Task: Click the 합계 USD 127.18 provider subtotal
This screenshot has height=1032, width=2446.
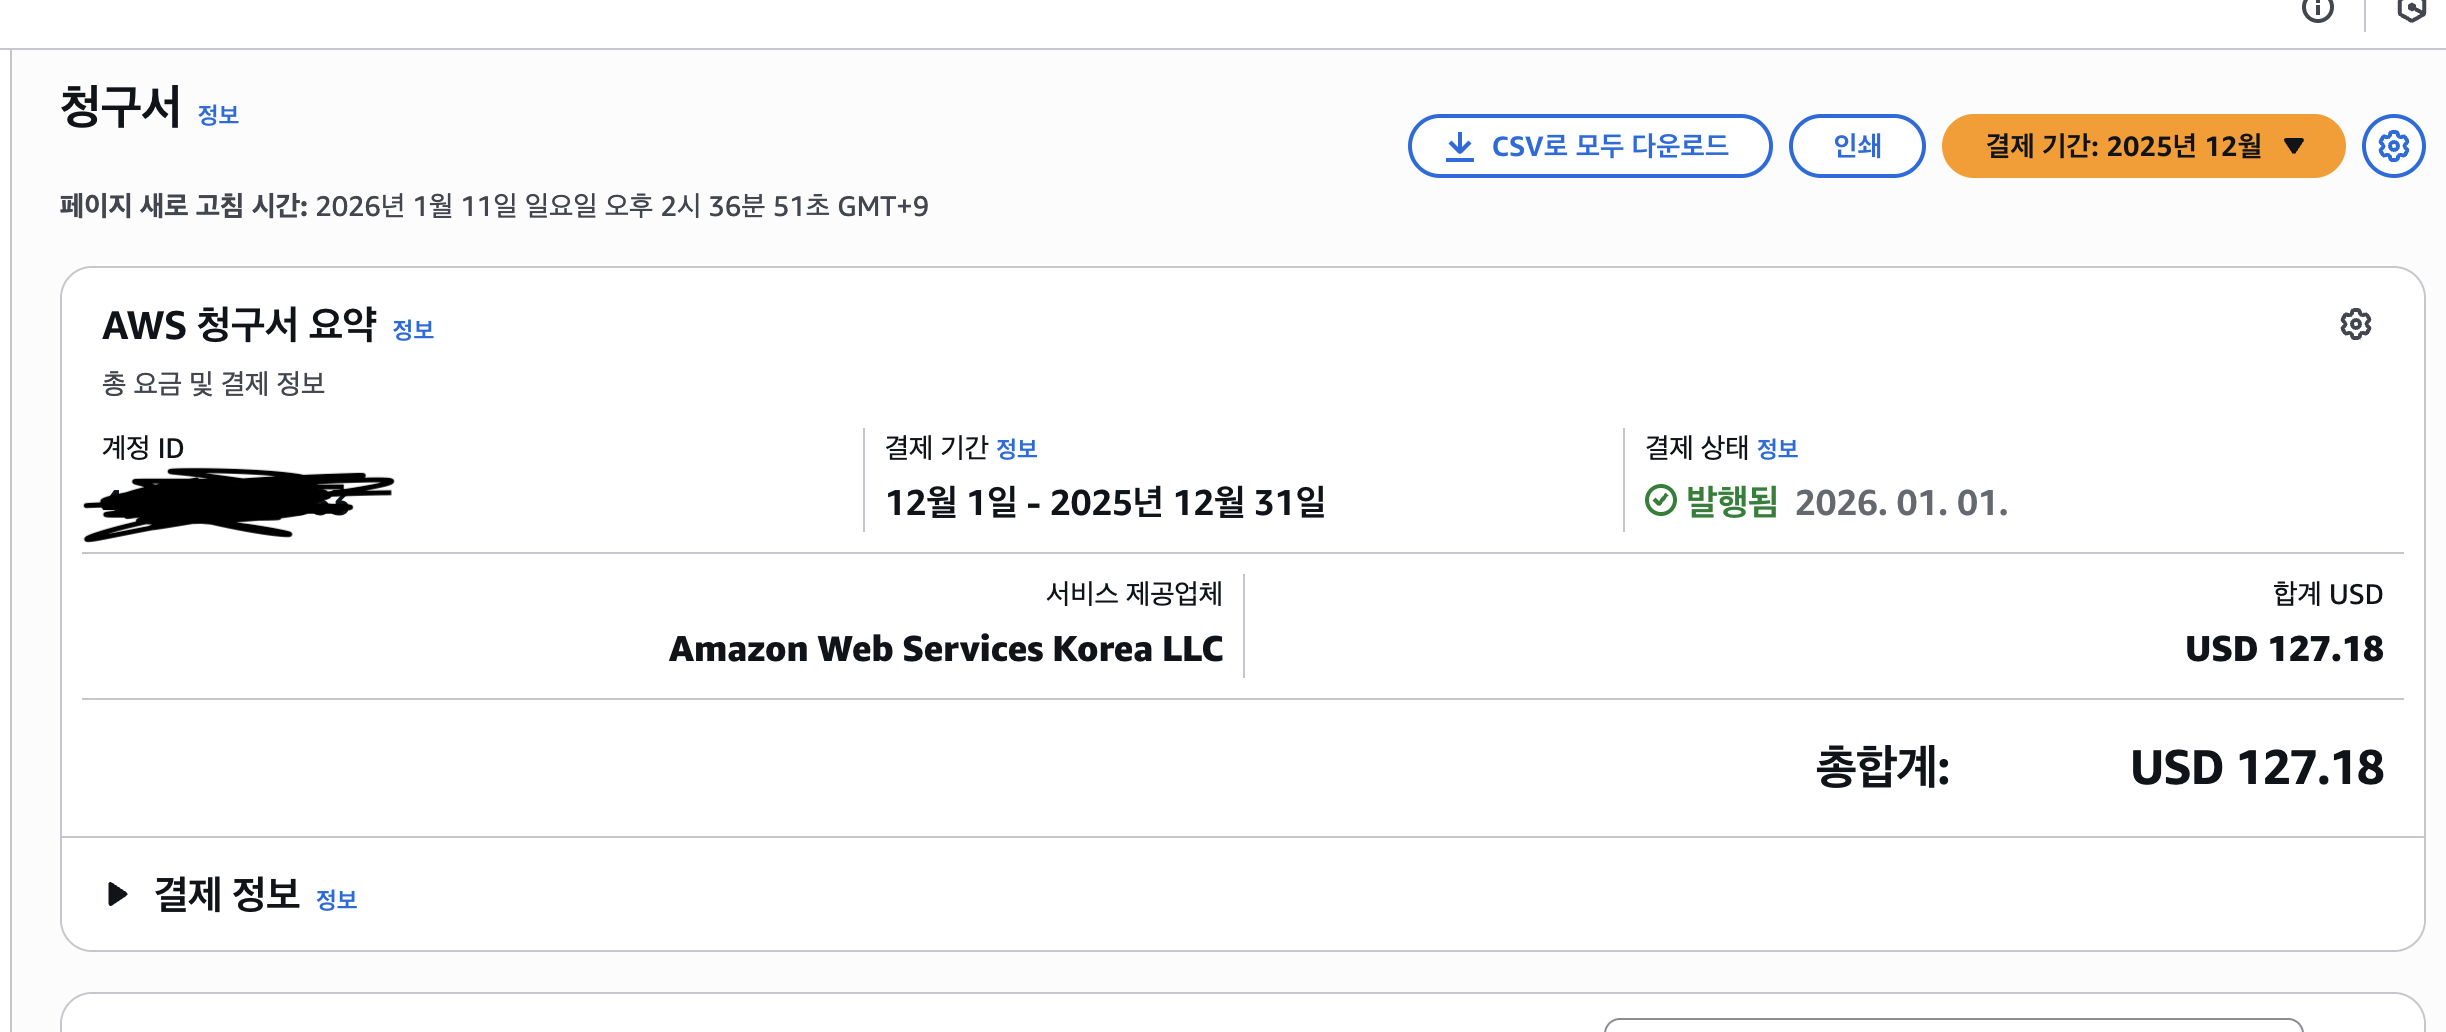Action: click(x=2283, y=649)
